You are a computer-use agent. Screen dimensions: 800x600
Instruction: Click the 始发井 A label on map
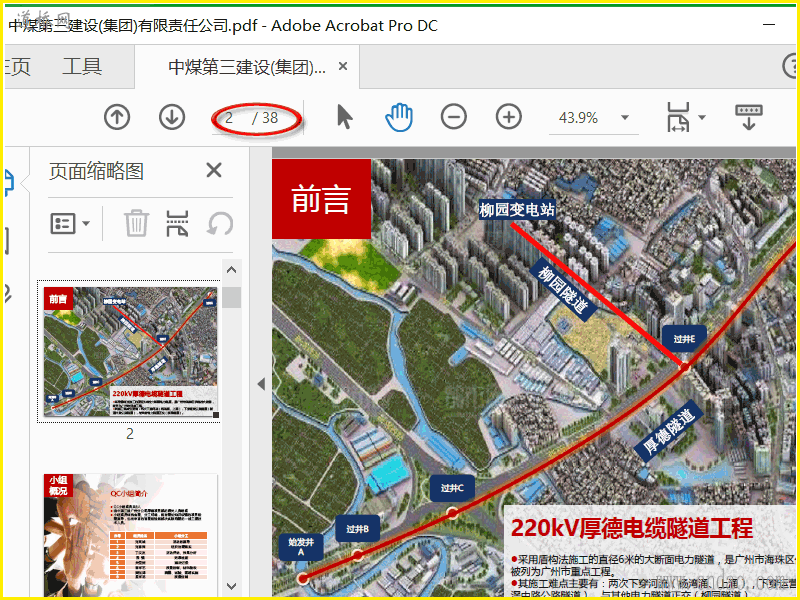click(x=301, y=547)
